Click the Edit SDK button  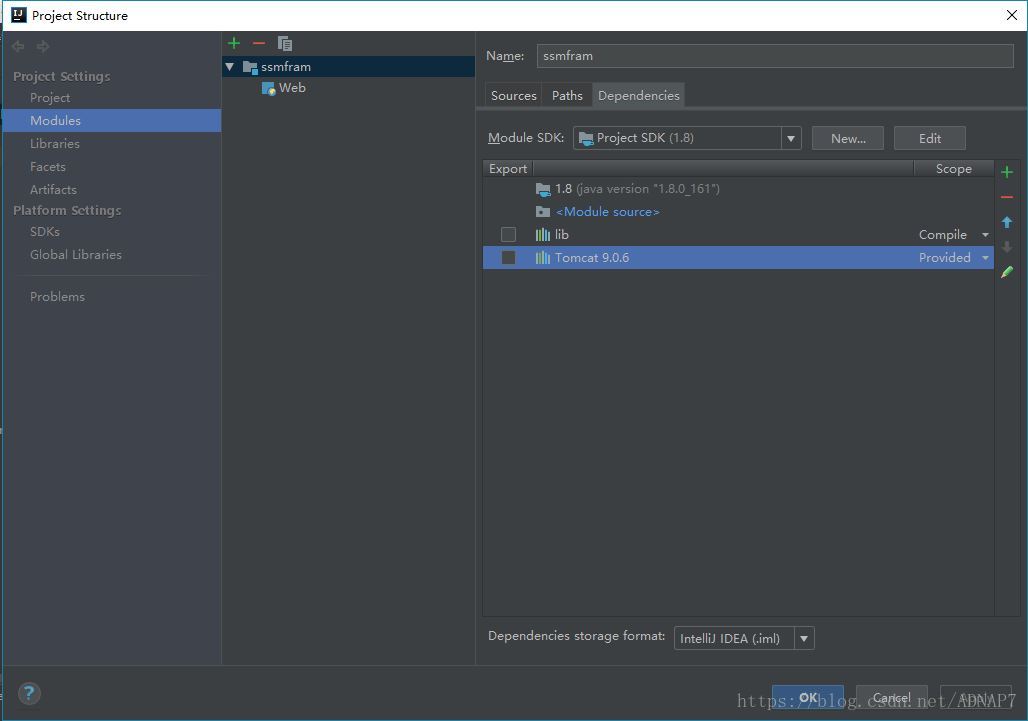(x=930, y=138)
